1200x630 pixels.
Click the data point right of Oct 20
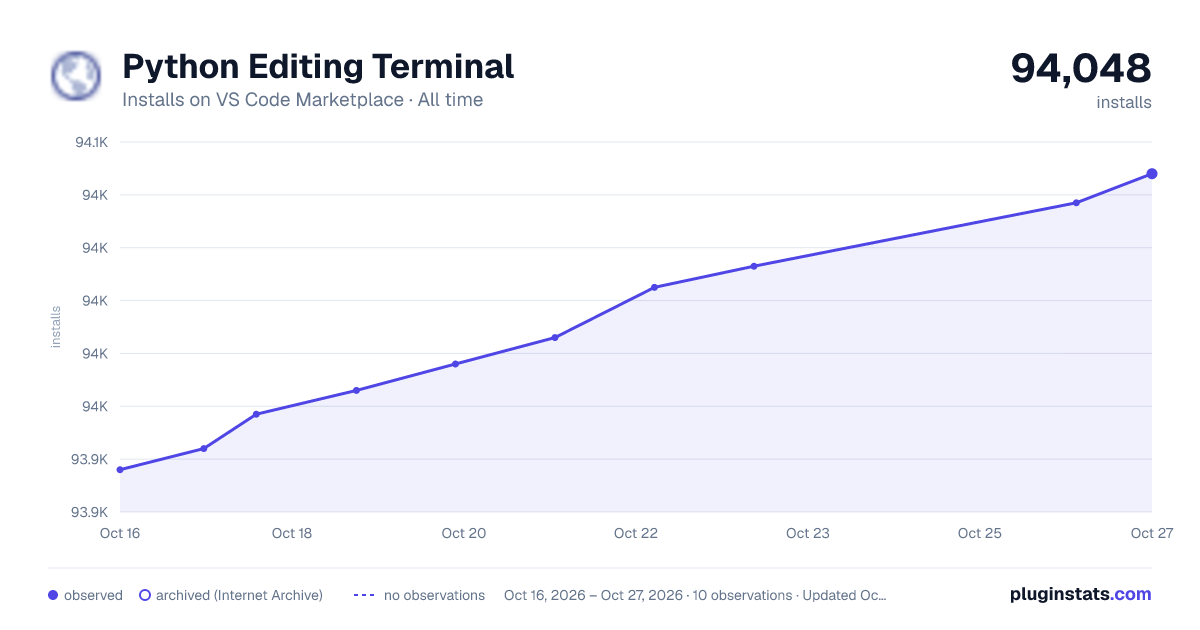tap(555, 337)
